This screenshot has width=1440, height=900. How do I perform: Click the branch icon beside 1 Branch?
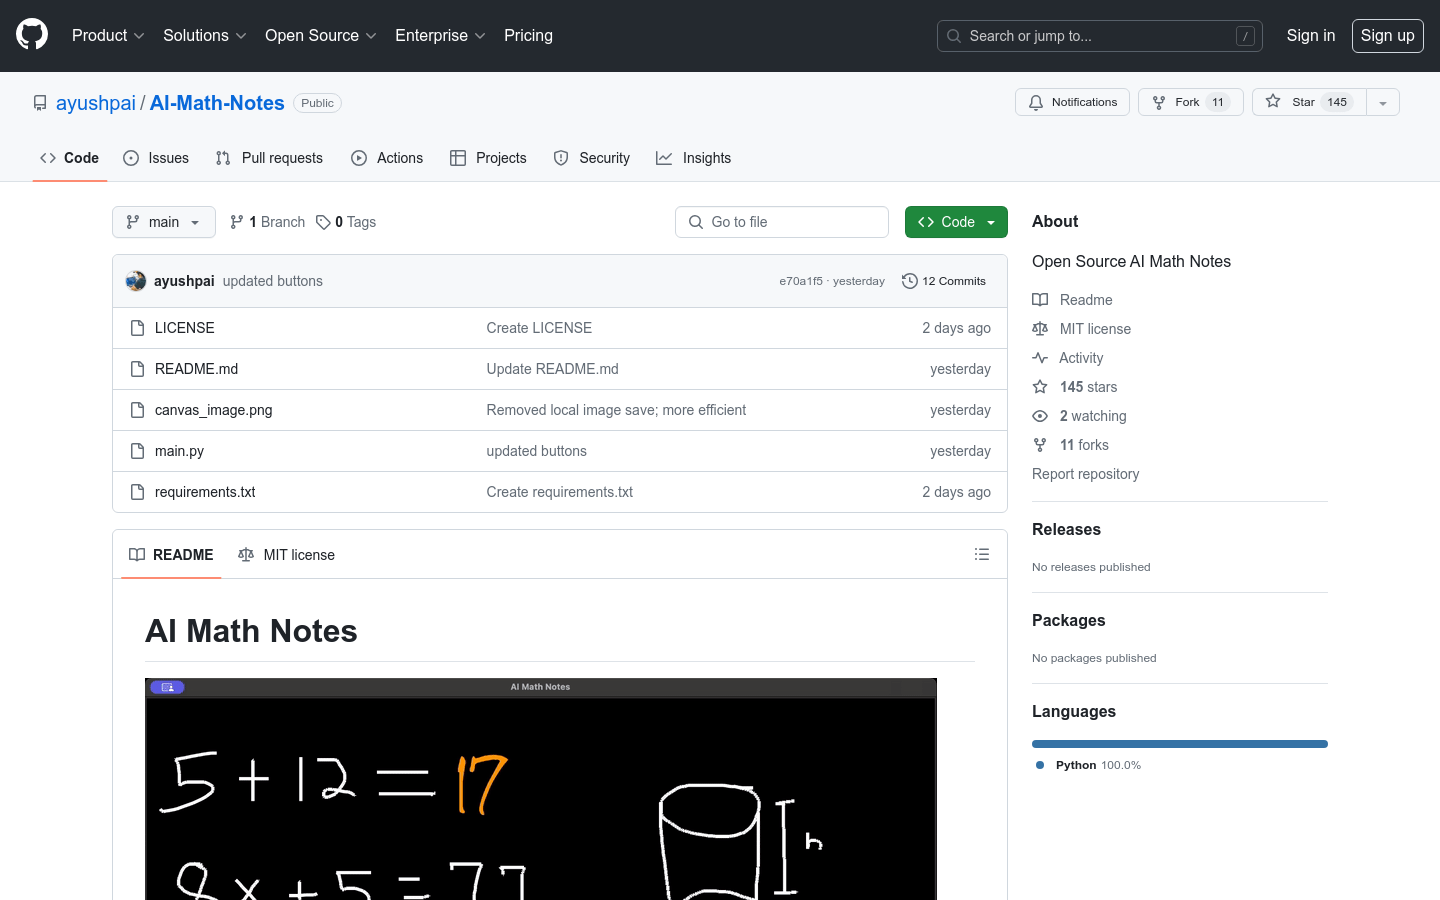point(237,222)
